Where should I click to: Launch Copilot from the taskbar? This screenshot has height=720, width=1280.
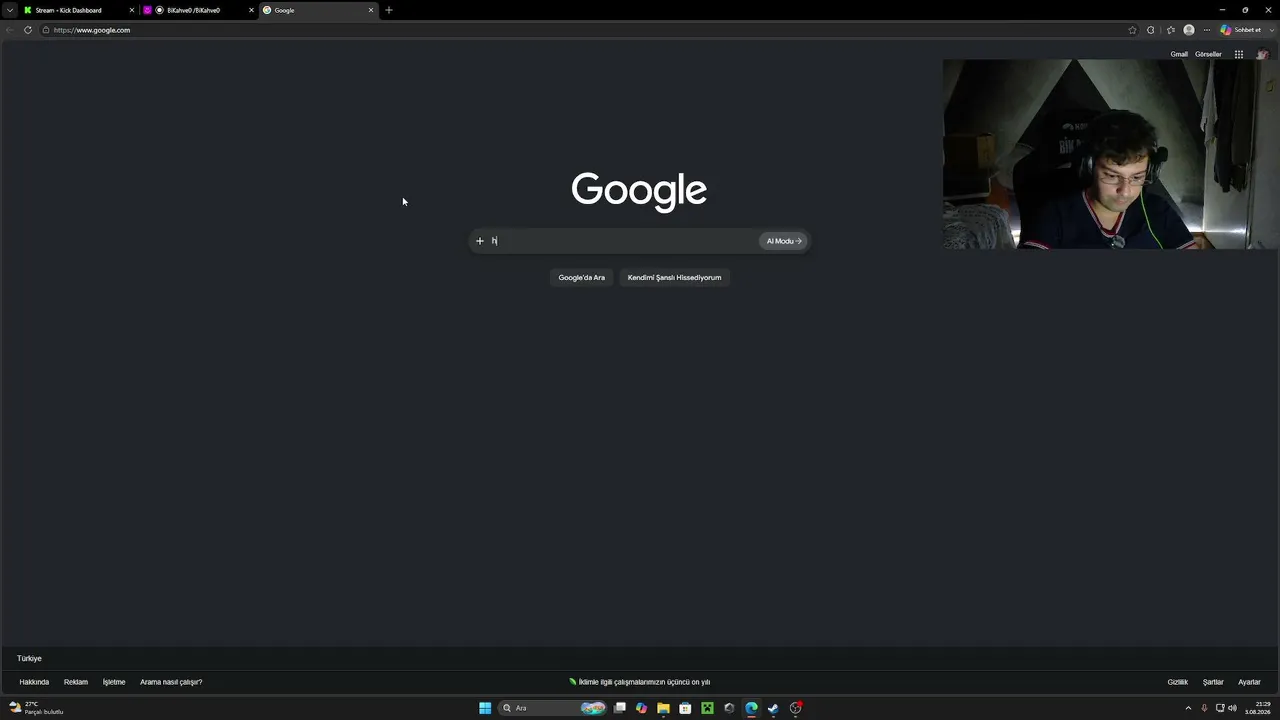pyautogui.click(x=642, y=708)
